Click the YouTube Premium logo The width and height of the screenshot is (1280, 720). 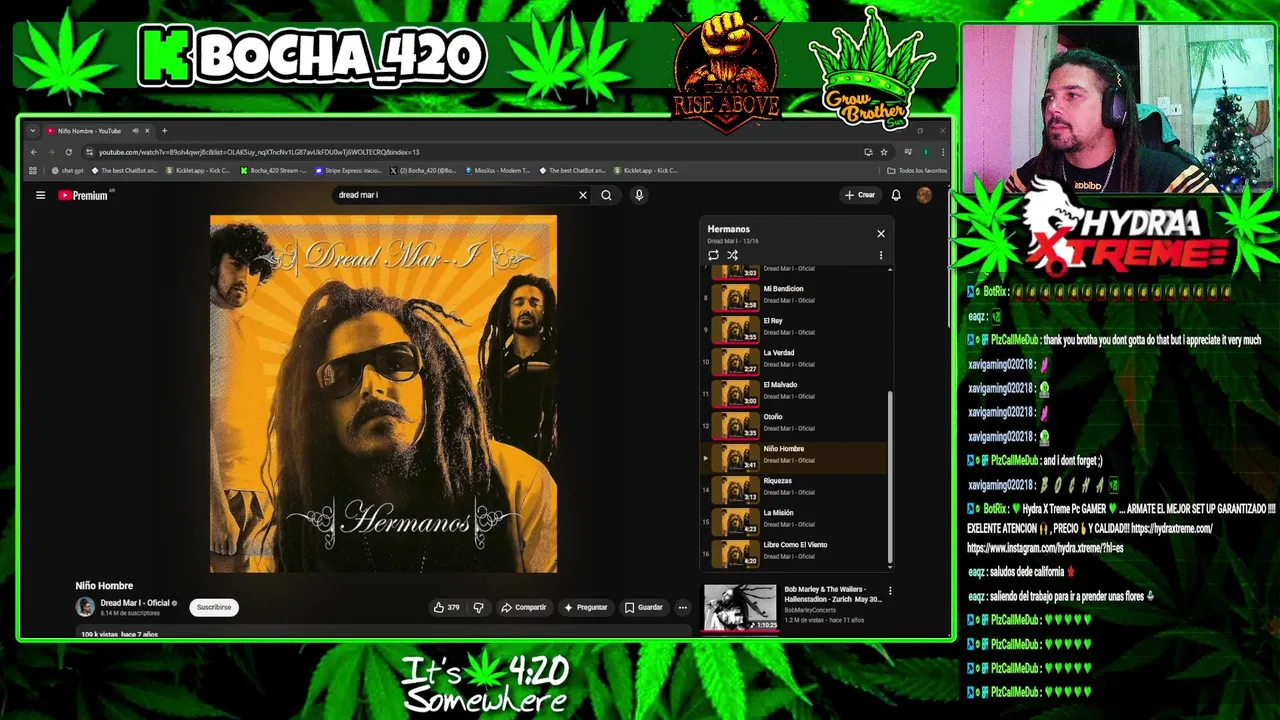click(83, 195)
